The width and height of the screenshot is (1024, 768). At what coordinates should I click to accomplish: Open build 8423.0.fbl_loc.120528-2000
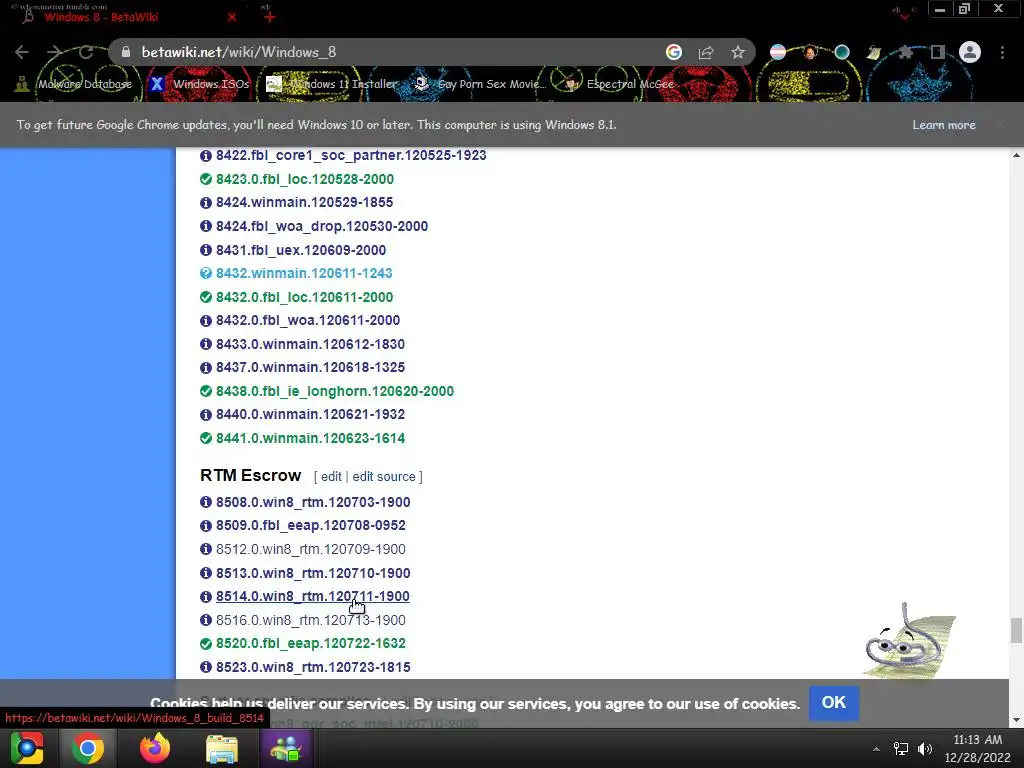(x=305, y=179)
